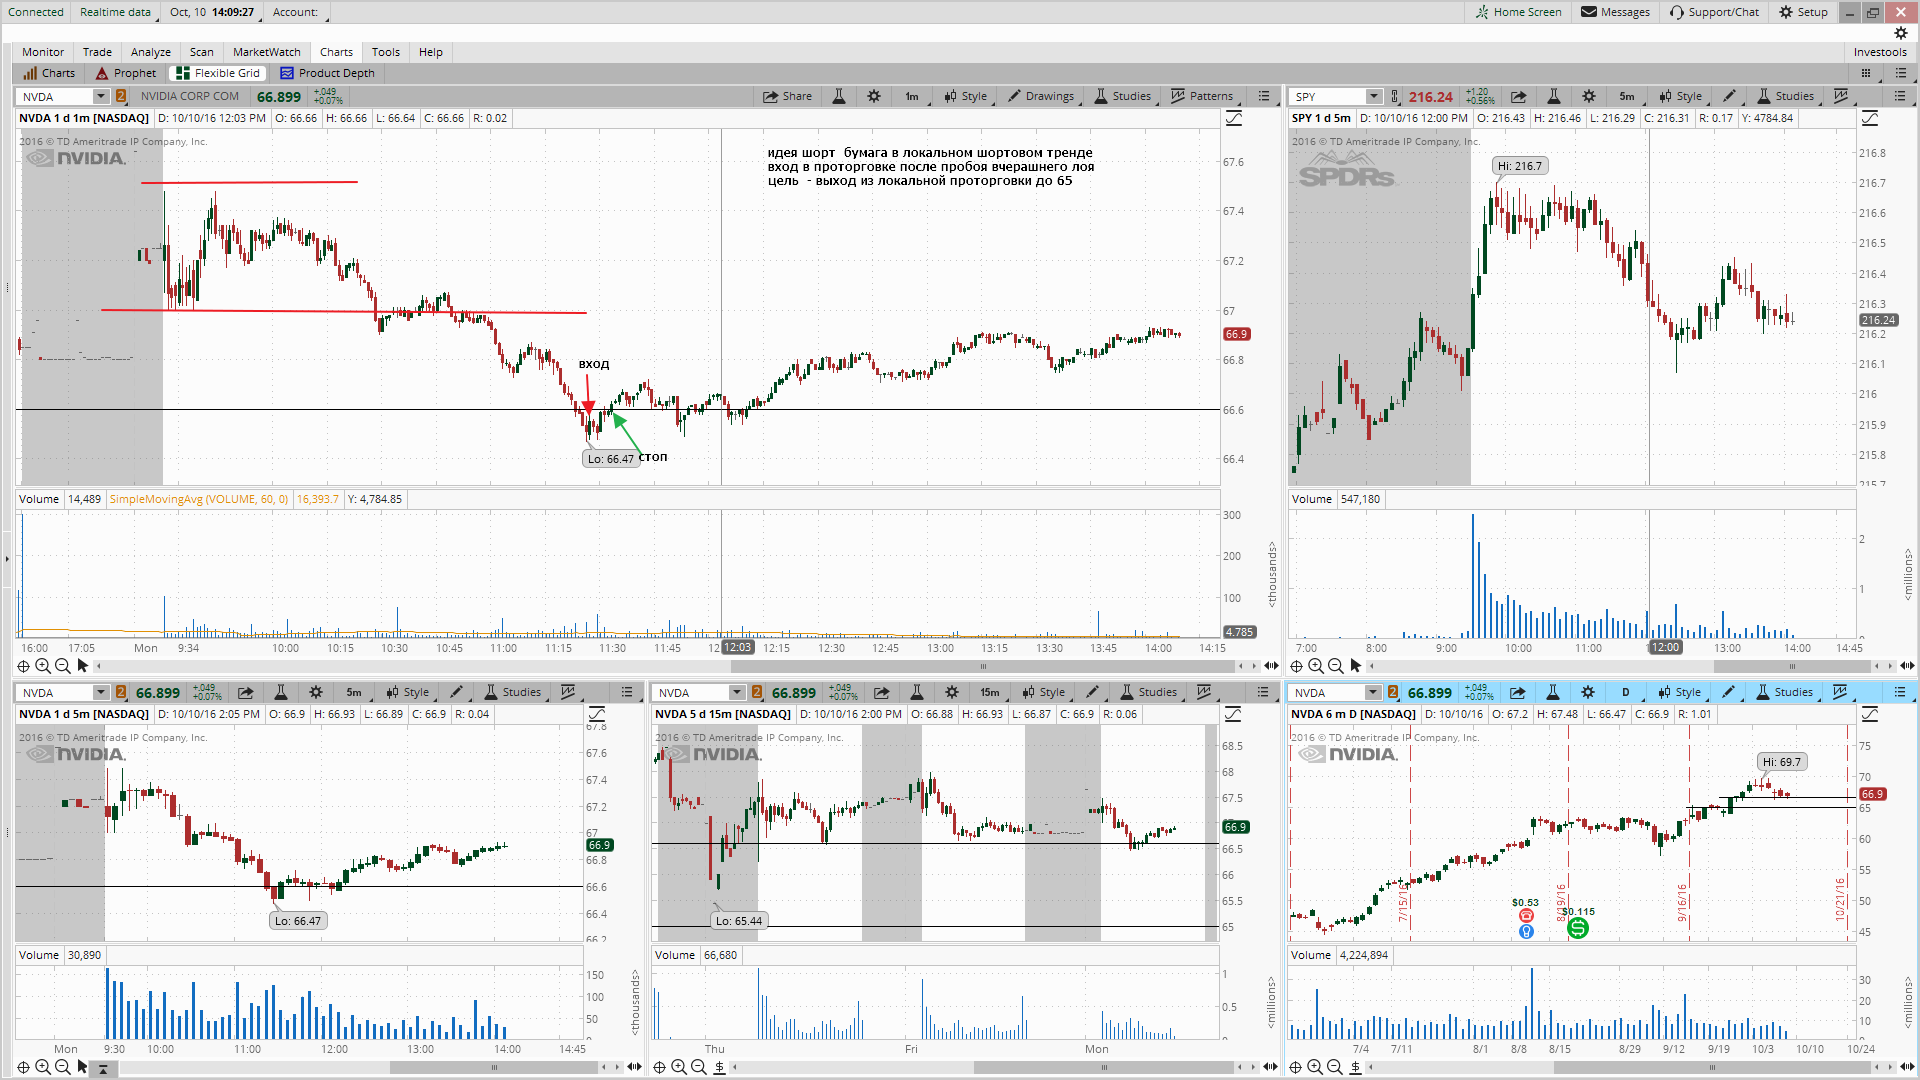This screenshot has height=1080, width=1920.
Task: Open gear settings in SPY chart toolbar
Action: [x=1589, y=96]
